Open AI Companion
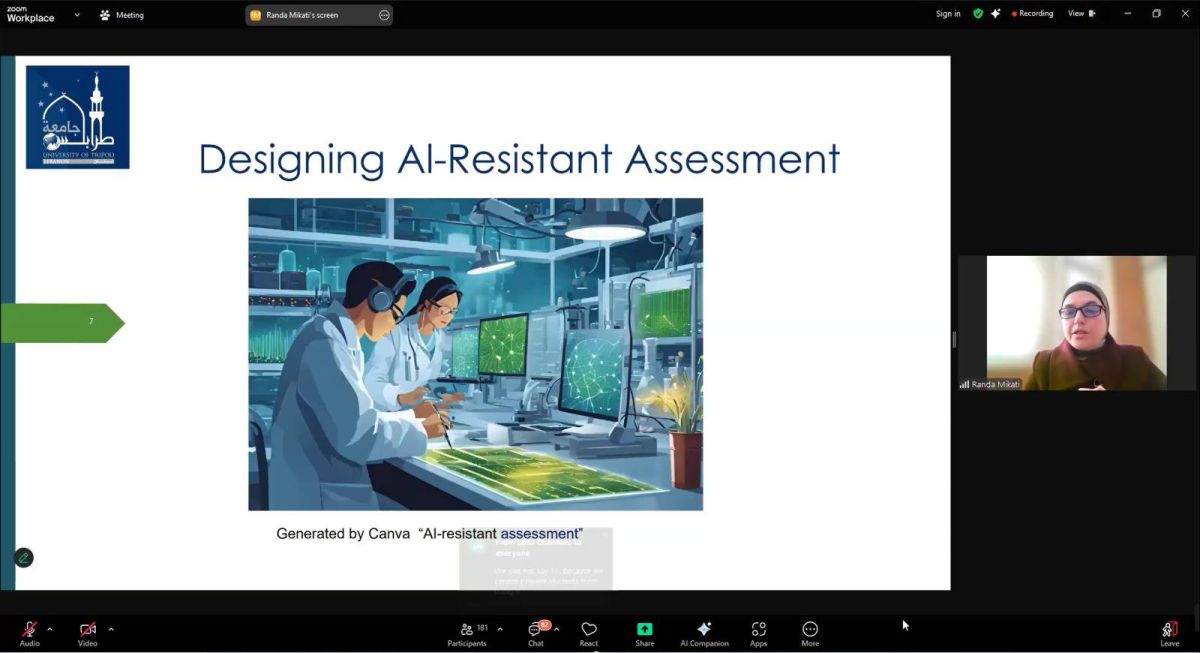 click(x=704, y=631)
